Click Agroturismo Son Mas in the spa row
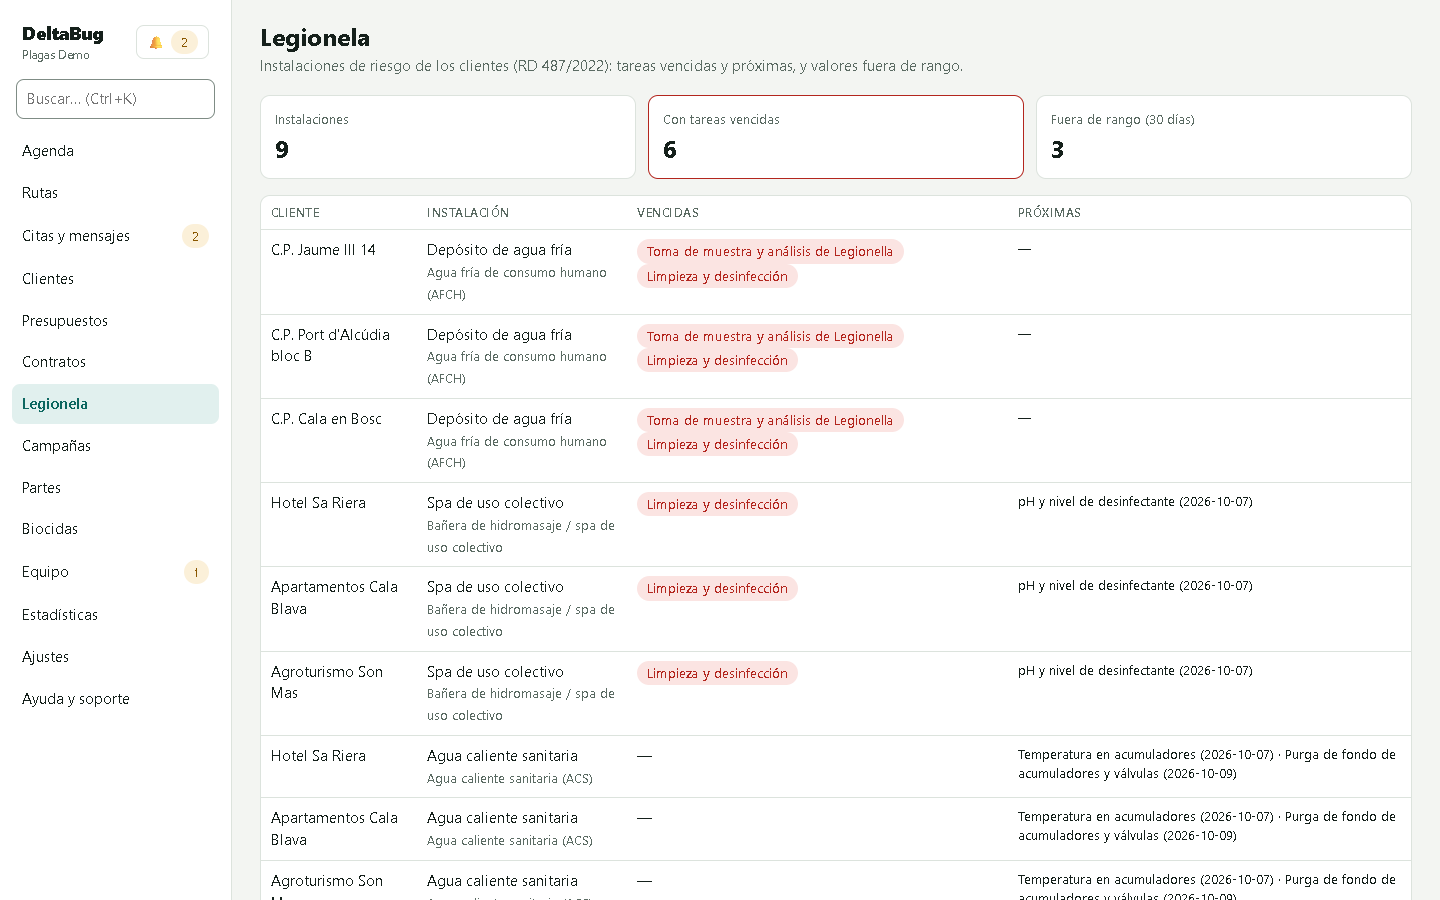The height and width of the screenshot is (900, 1440). (x=327, y=682)
